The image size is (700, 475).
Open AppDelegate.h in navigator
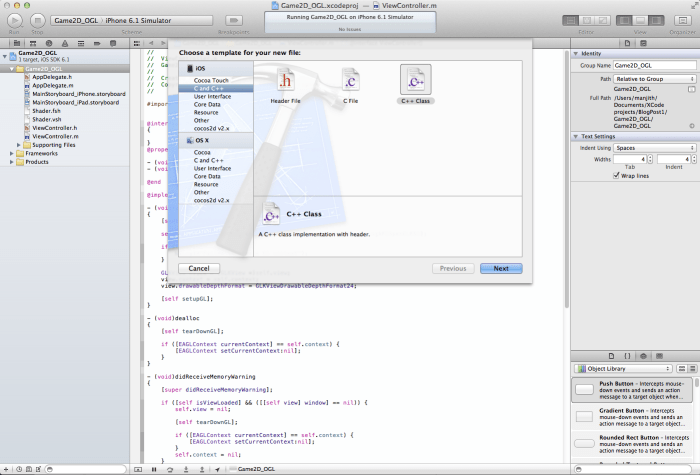pyautogui.click(x=52, y=77)
